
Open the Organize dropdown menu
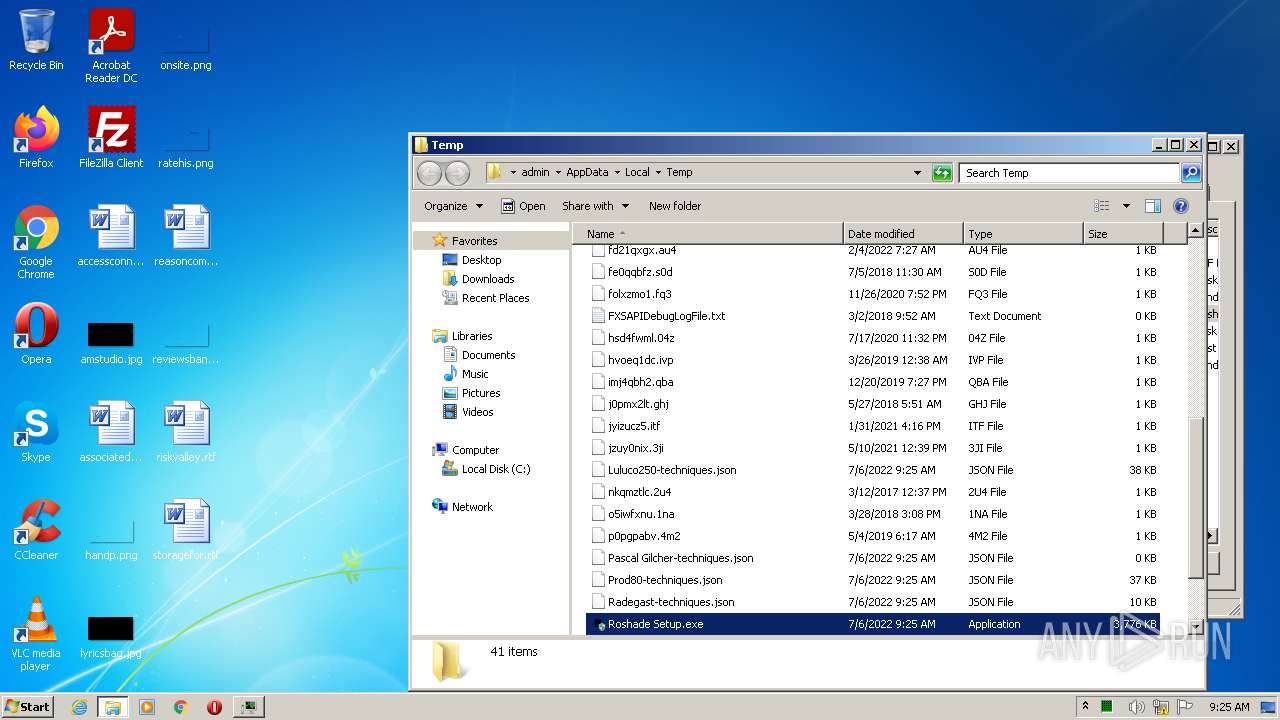[453, 206]
